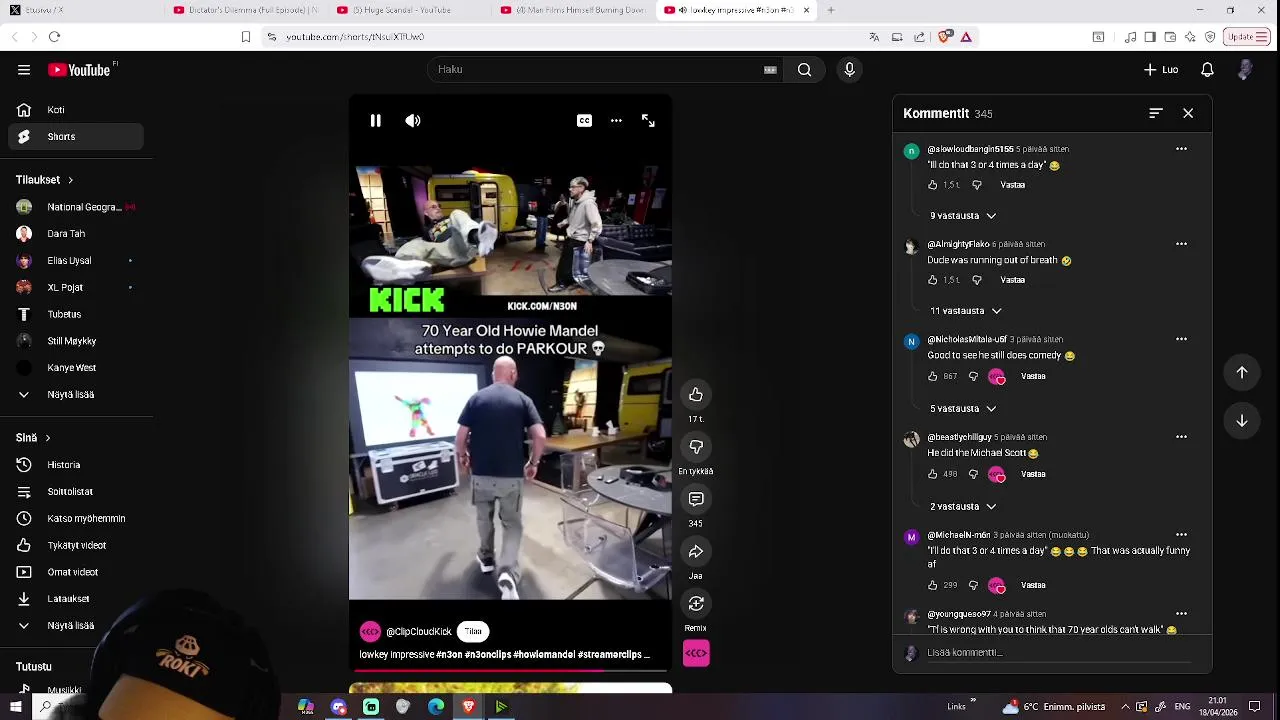The width and height of the screenshot is (1280, 720).
Task: Expand 9 vastausta replies
Action: click(963, 216)
